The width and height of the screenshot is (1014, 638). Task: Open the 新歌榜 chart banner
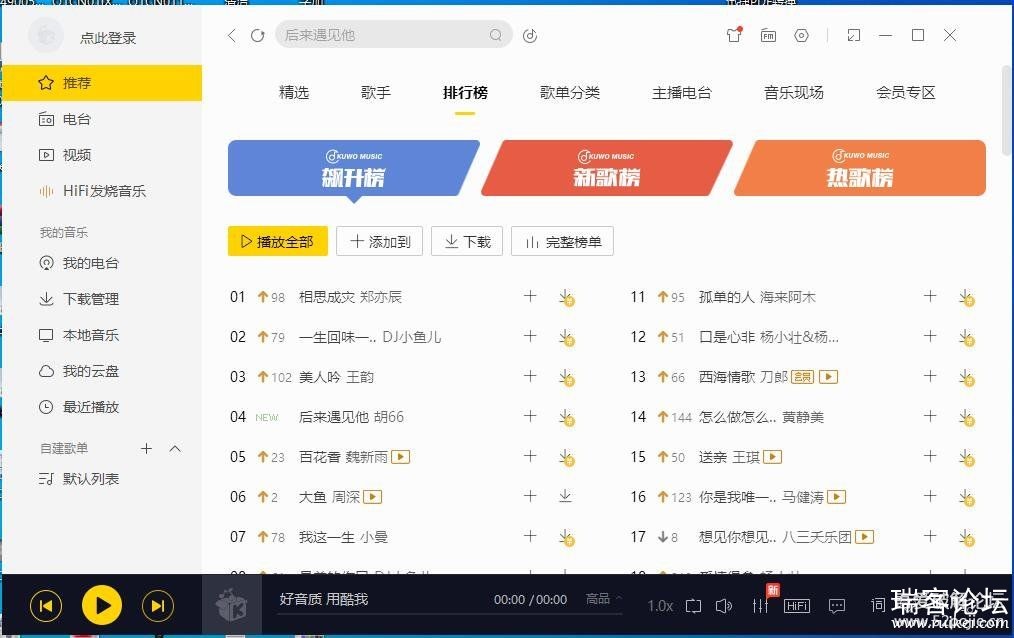click(x=606, y=168)
